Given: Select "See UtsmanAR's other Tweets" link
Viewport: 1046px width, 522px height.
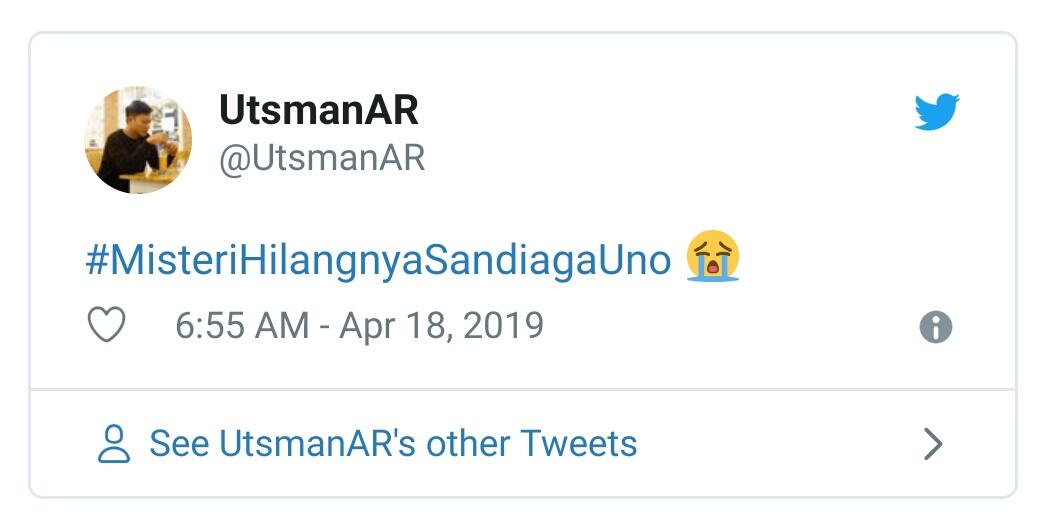Looking at the screenshot, I should tap(392, 443).
